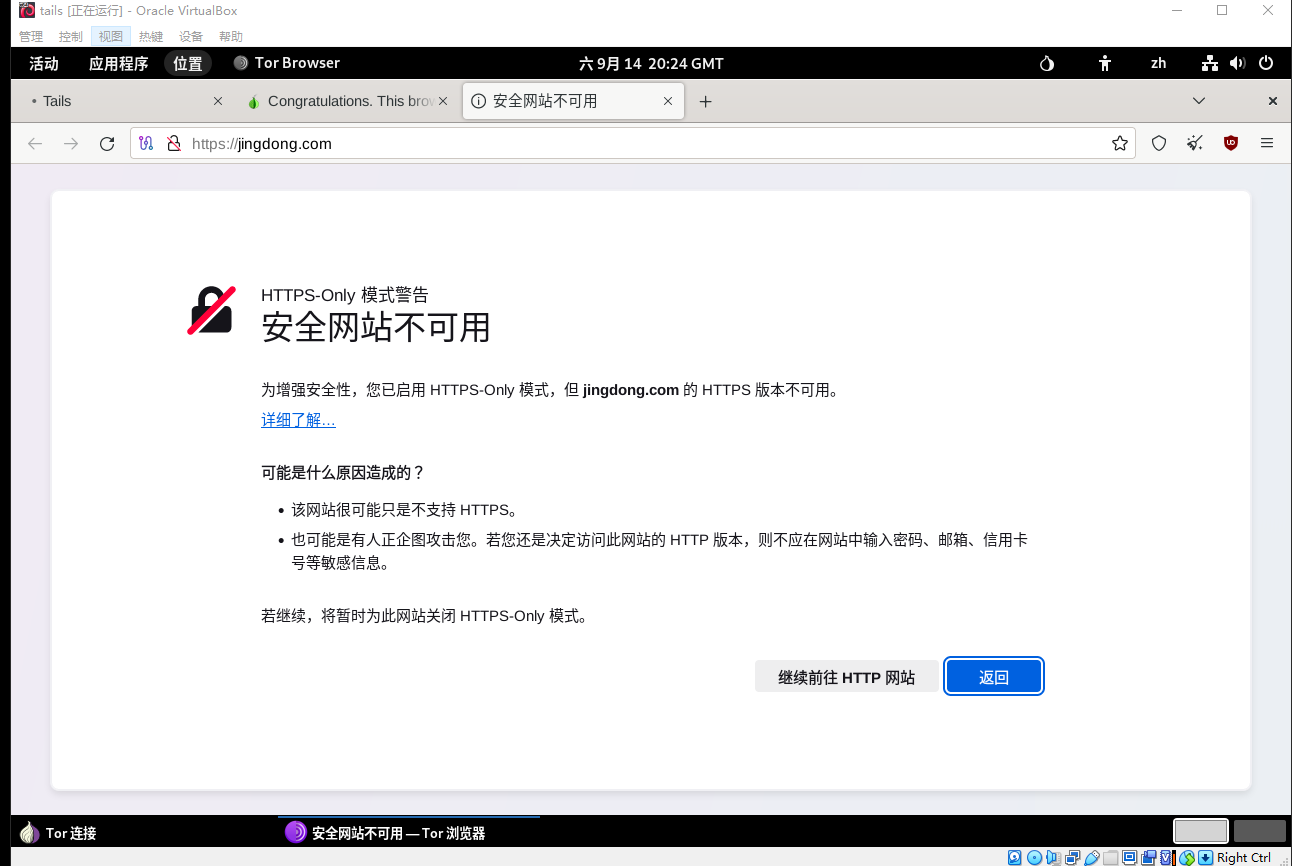Click VirtualBox audio status icon

coord(1054,857)
